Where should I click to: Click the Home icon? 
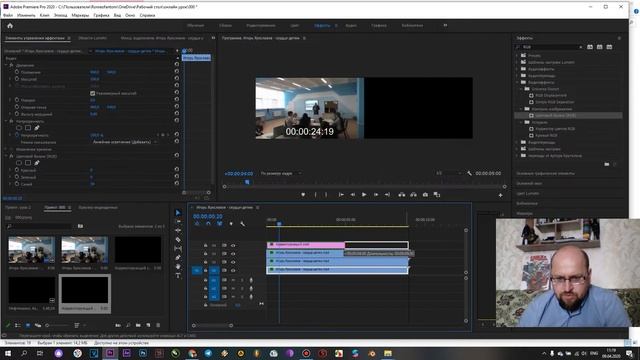(10, 26)
